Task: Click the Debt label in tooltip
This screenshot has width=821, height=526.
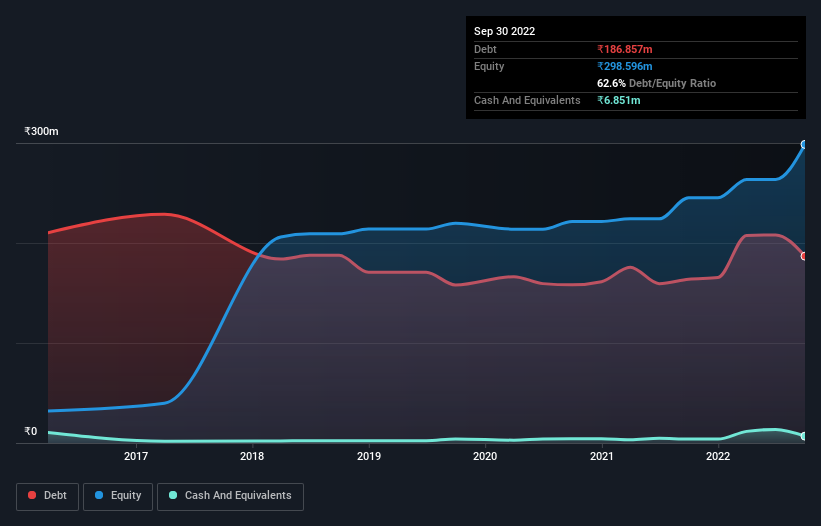Action: point(485,49)
